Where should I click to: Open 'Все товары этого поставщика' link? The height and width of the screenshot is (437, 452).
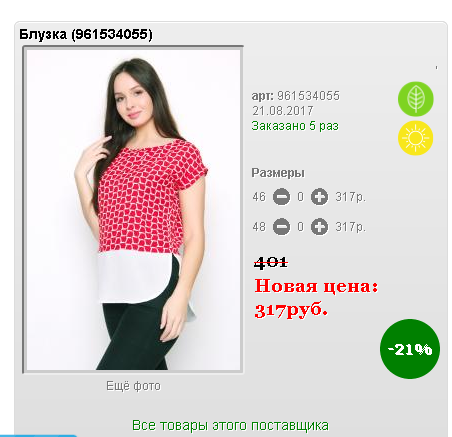(230, 425)
